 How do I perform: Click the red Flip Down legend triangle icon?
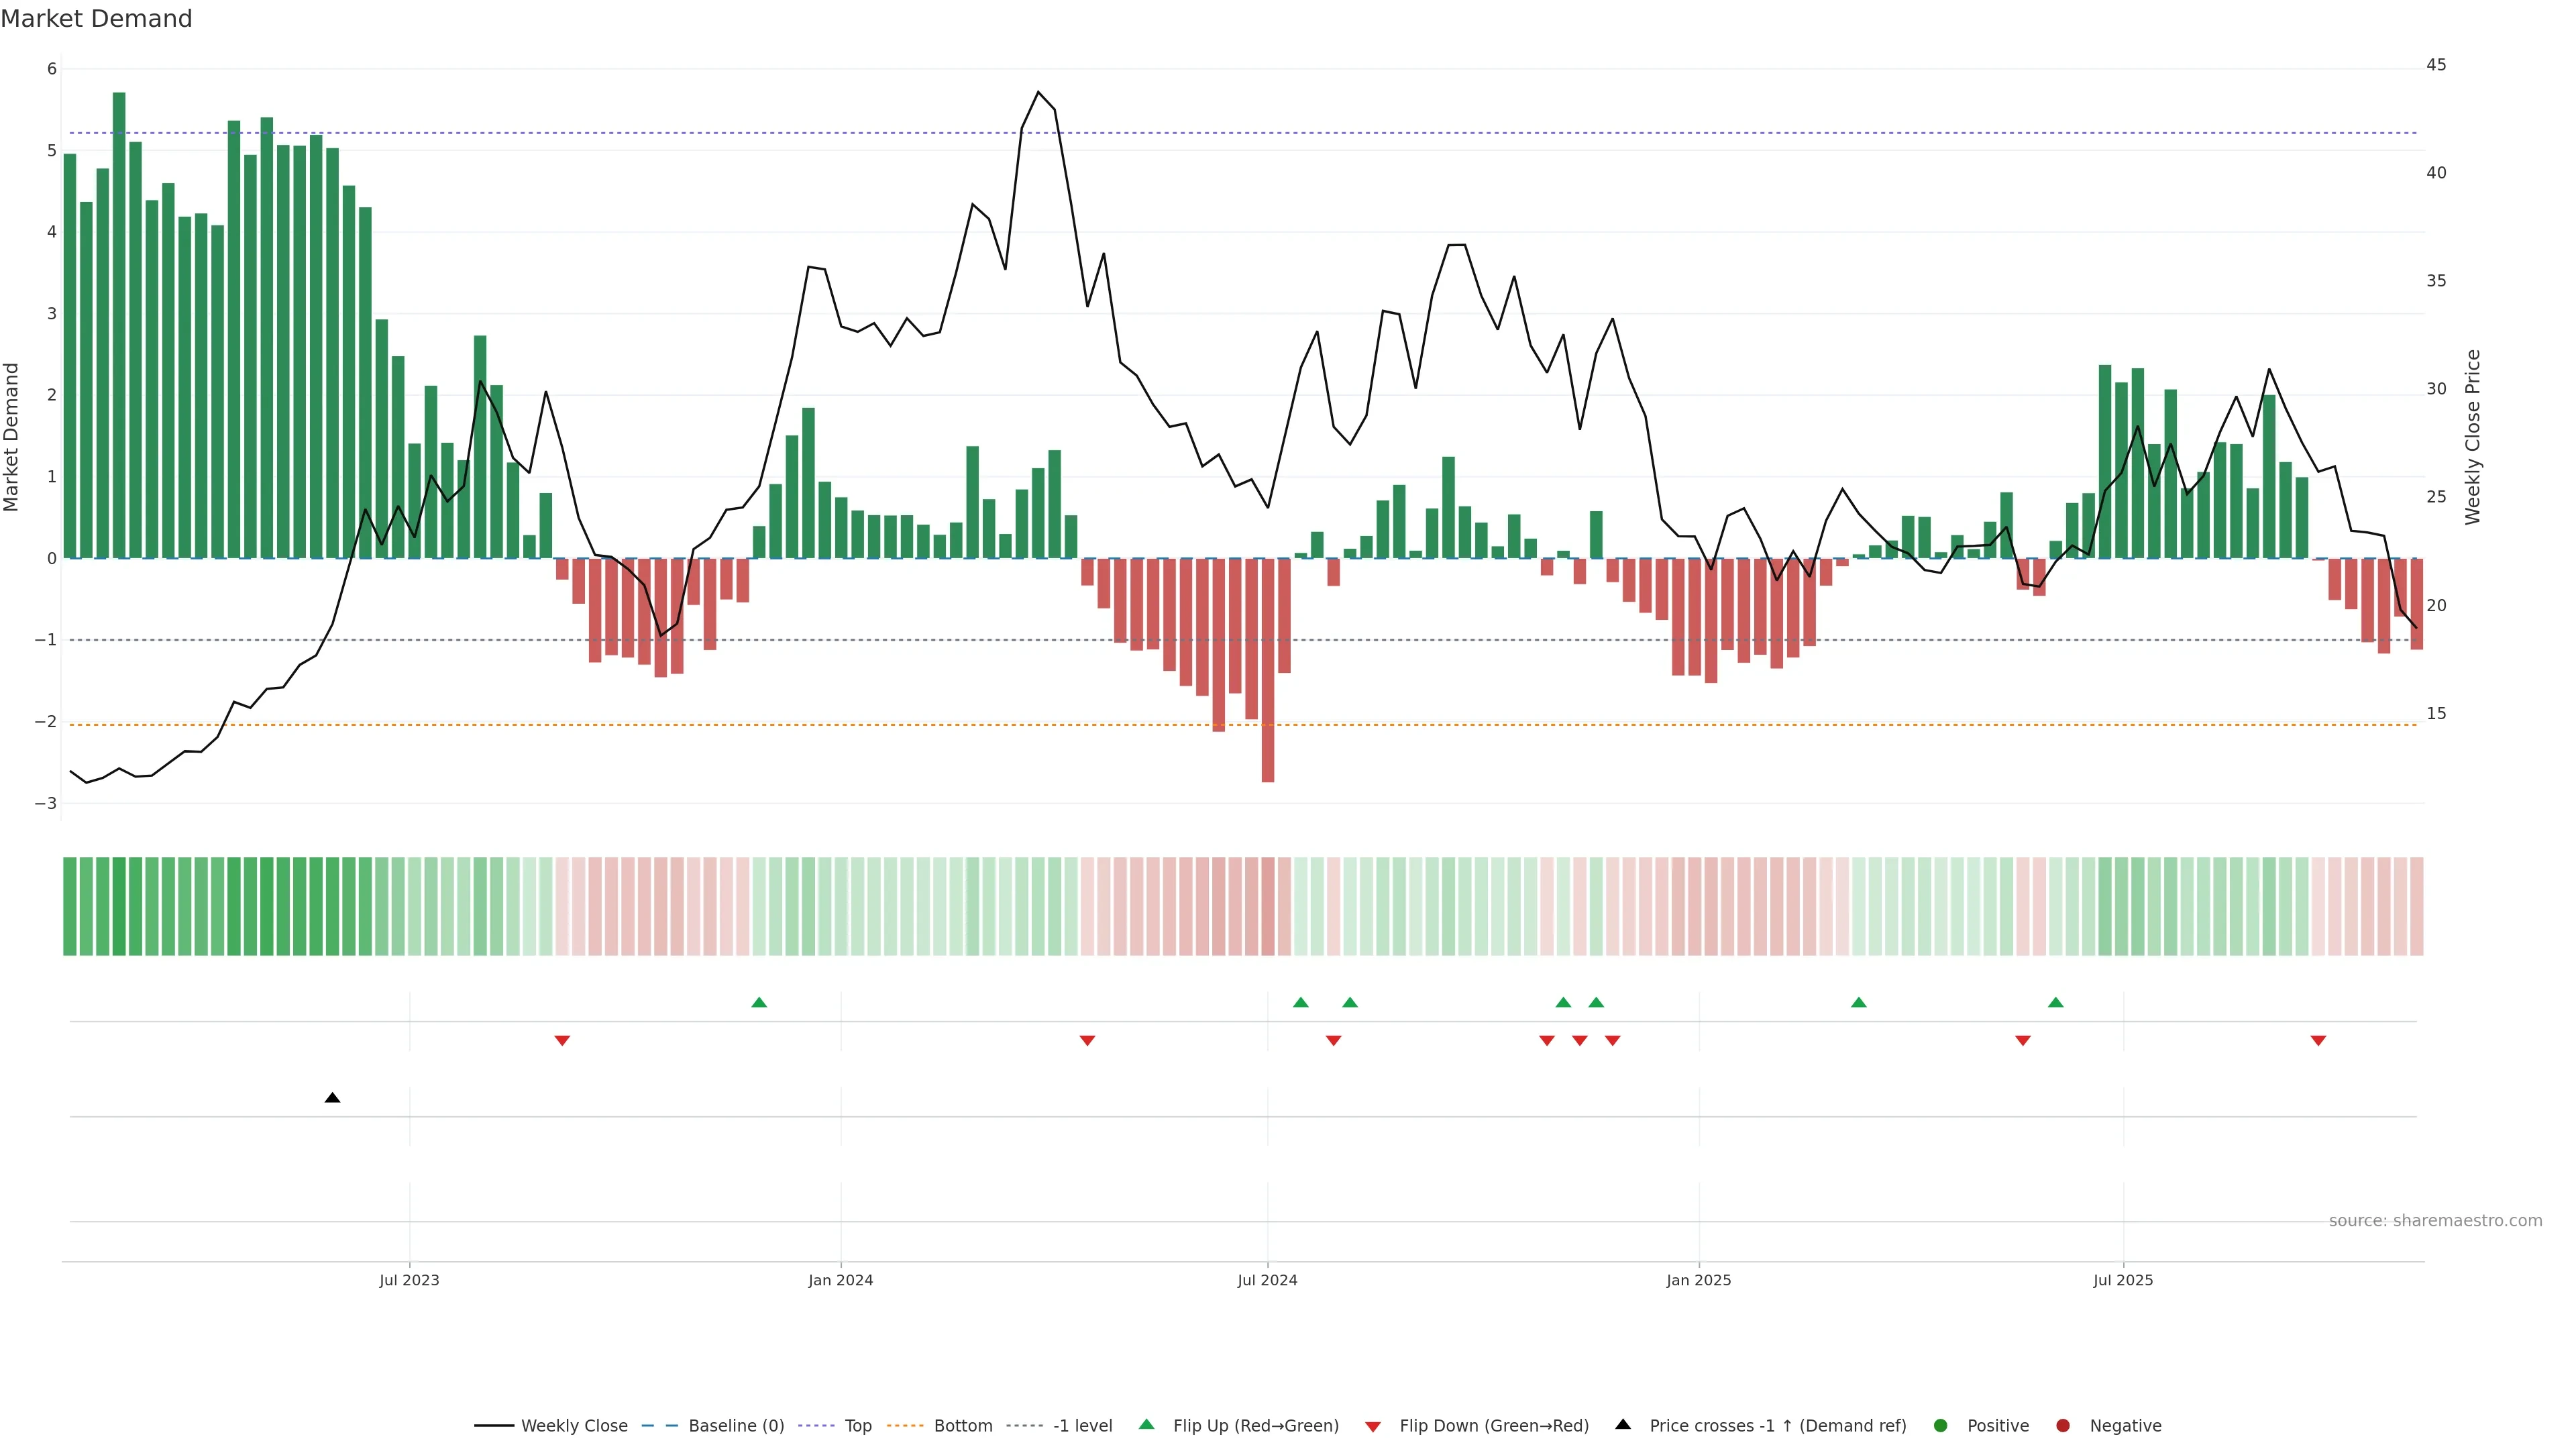coord(1373,1426)
